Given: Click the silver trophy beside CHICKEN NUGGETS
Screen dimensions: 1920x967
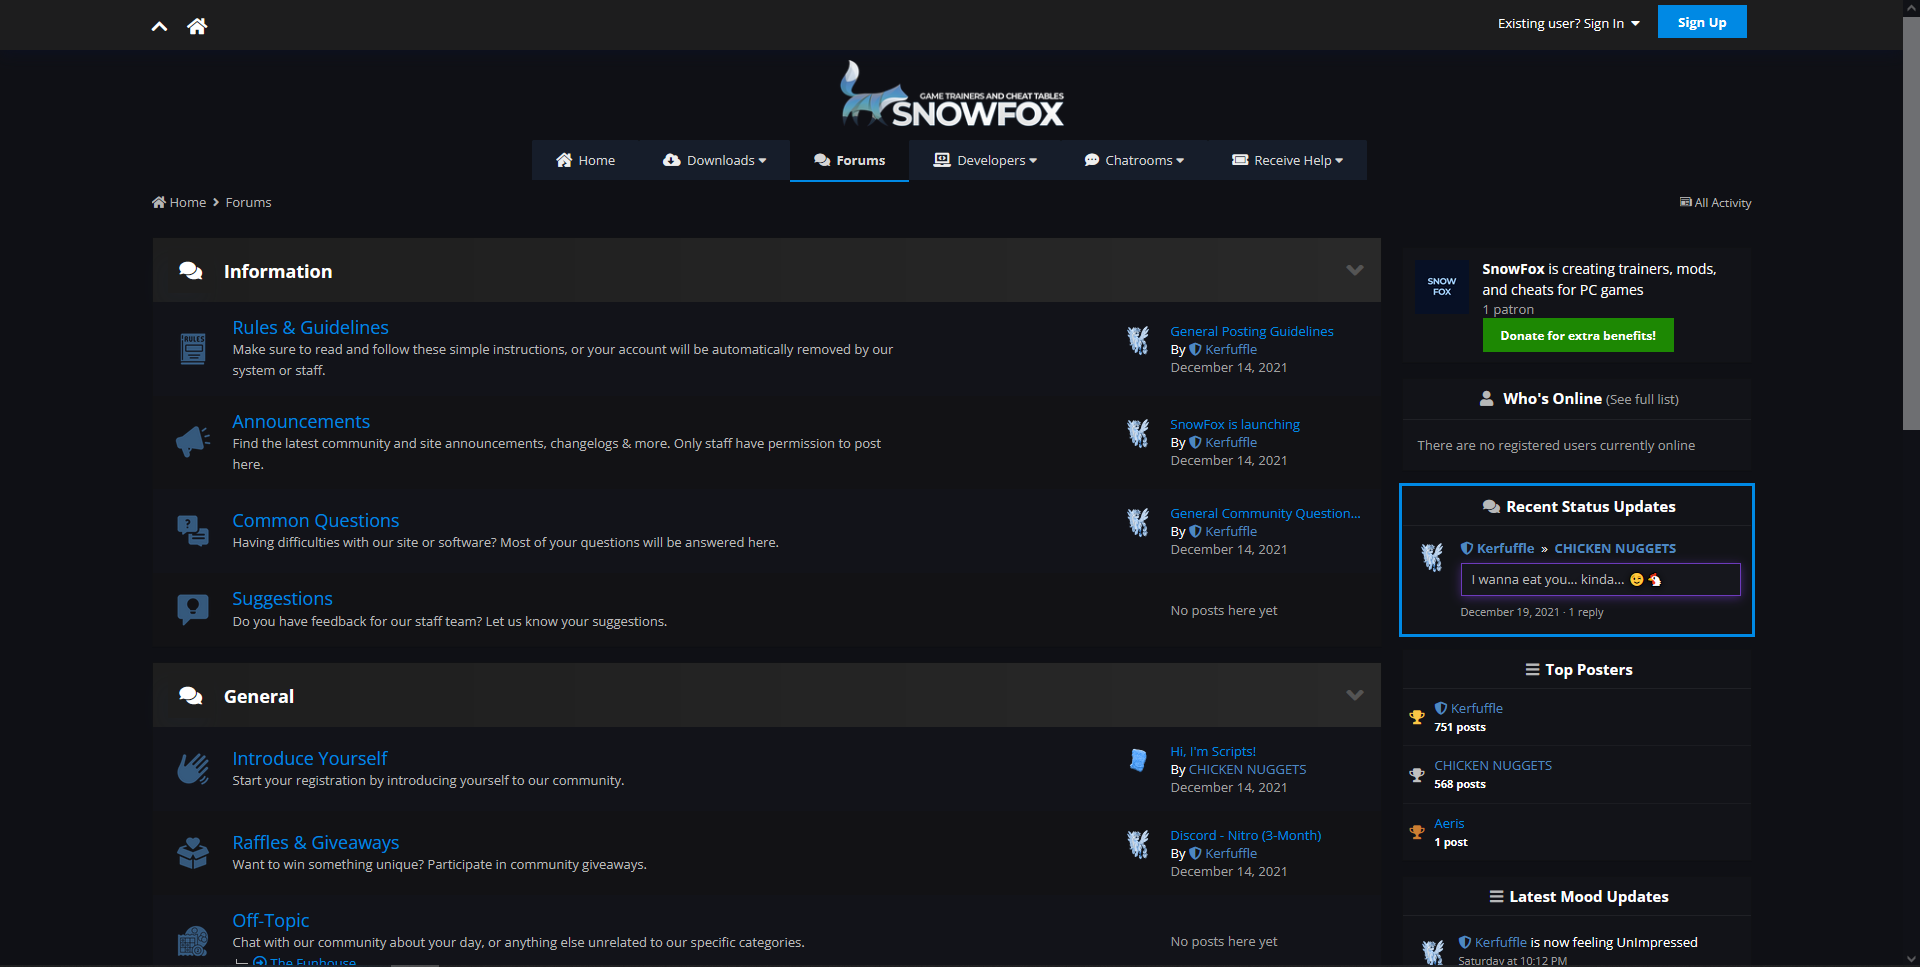Looking at the screenshot, I should pos(1417,775).
